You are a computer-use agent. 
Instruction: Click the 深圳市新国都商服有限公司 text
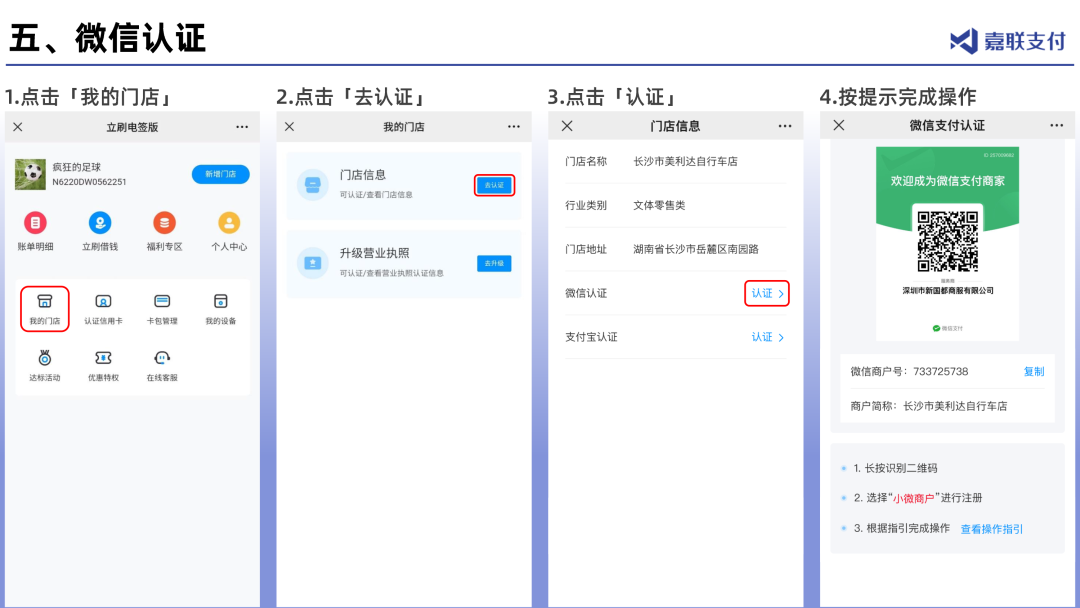click(x=948, y=291)
